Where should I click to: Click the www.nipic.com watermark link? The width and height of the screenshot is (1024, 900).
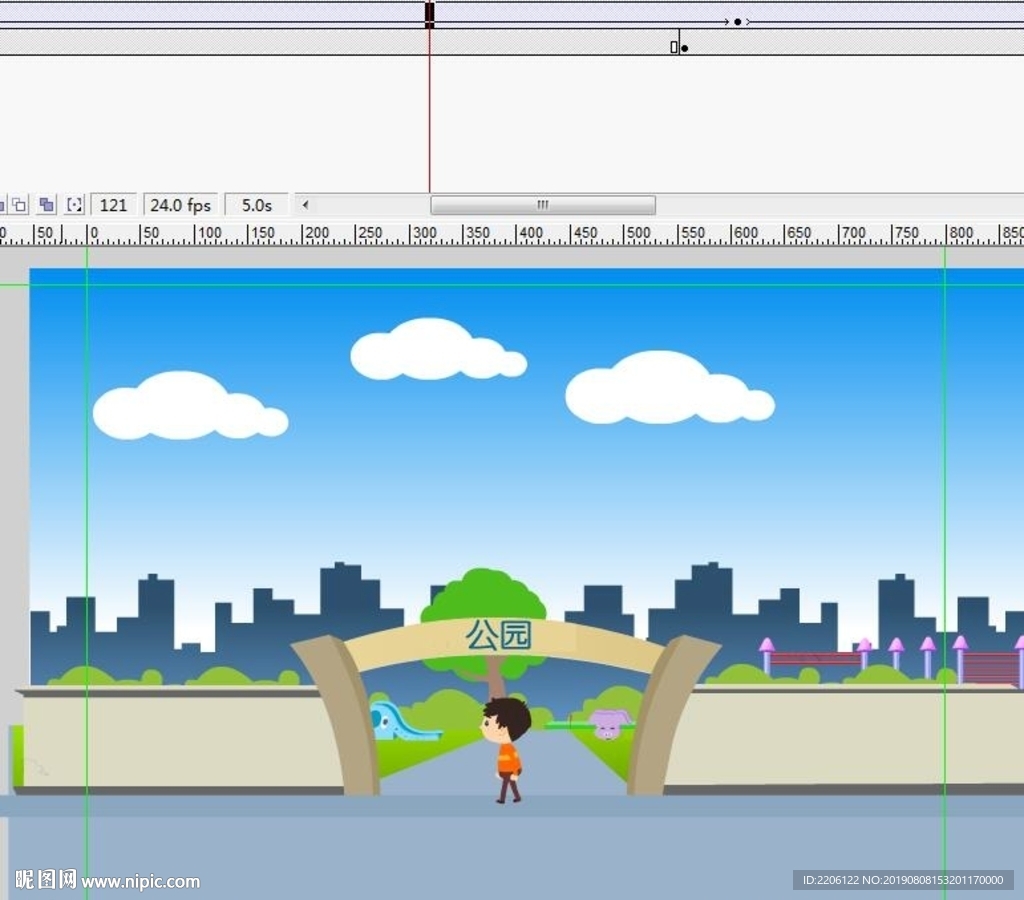tap(140, 881)
